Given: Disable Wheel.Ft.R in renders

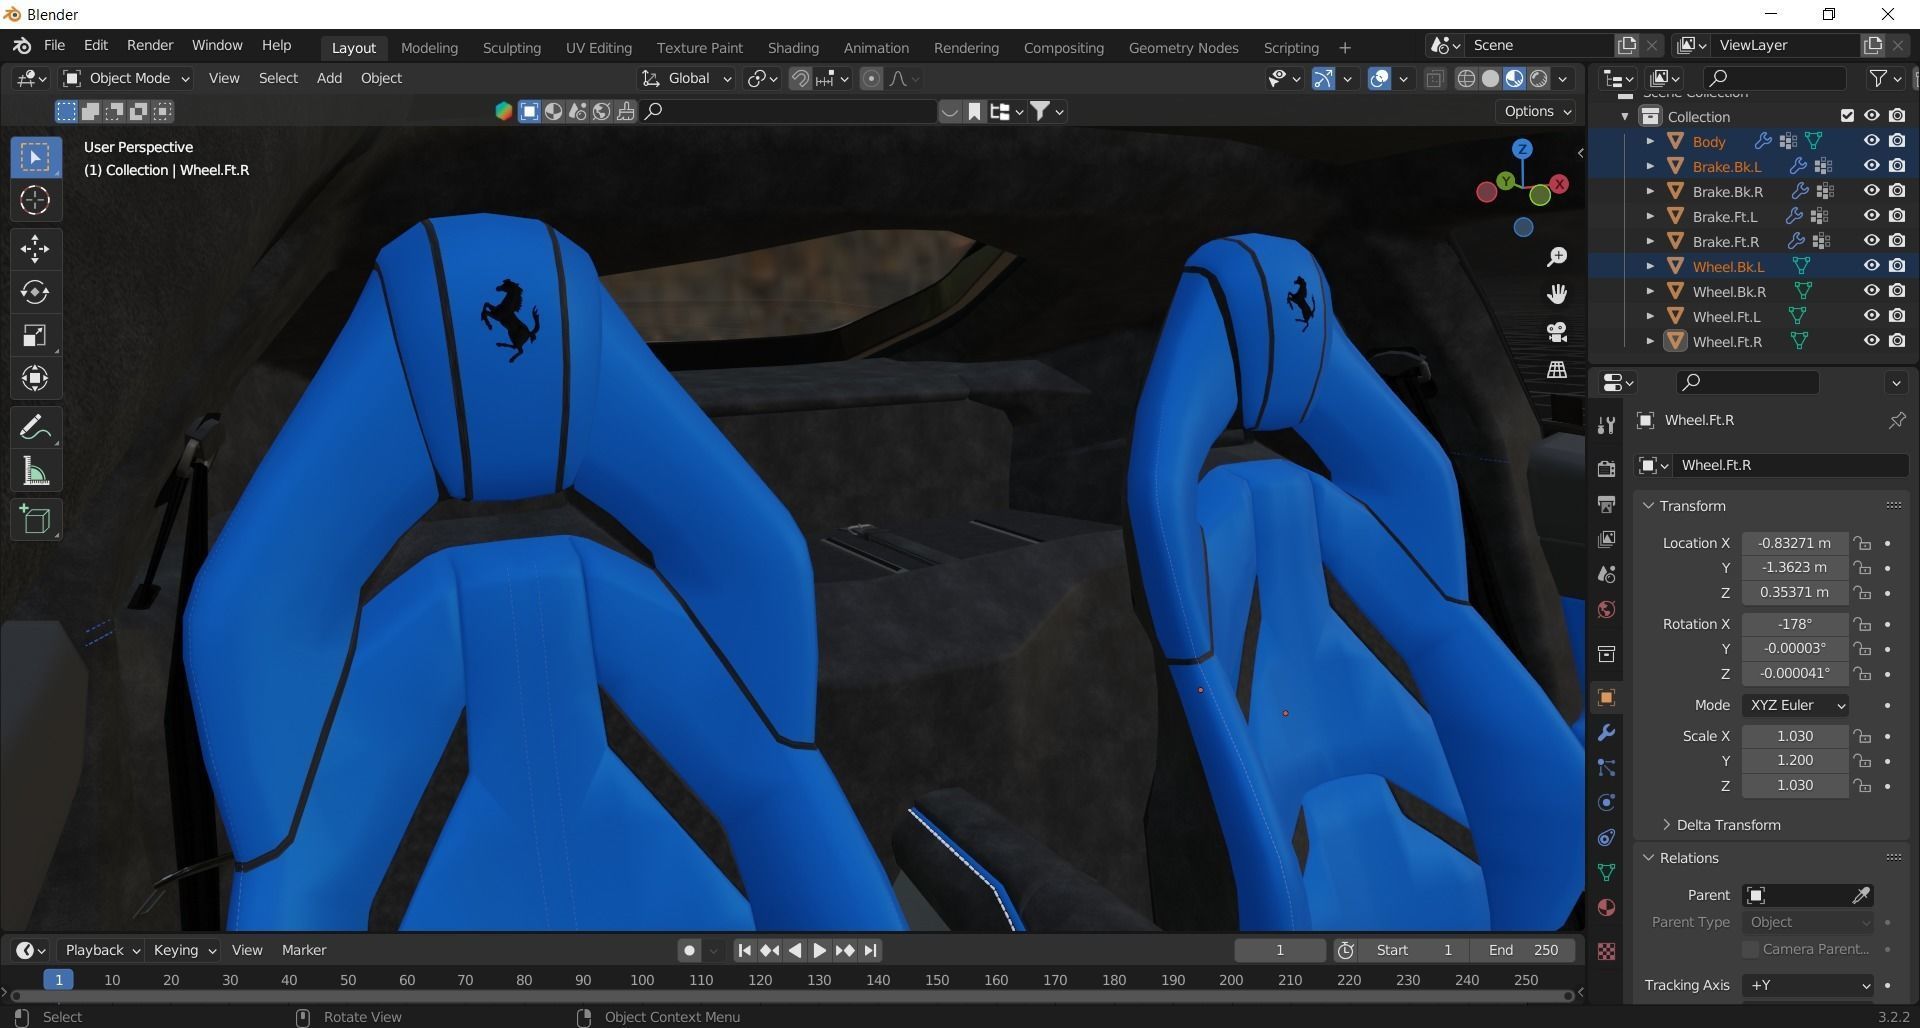Looking at the screenshot, I should coord(1897,341).
